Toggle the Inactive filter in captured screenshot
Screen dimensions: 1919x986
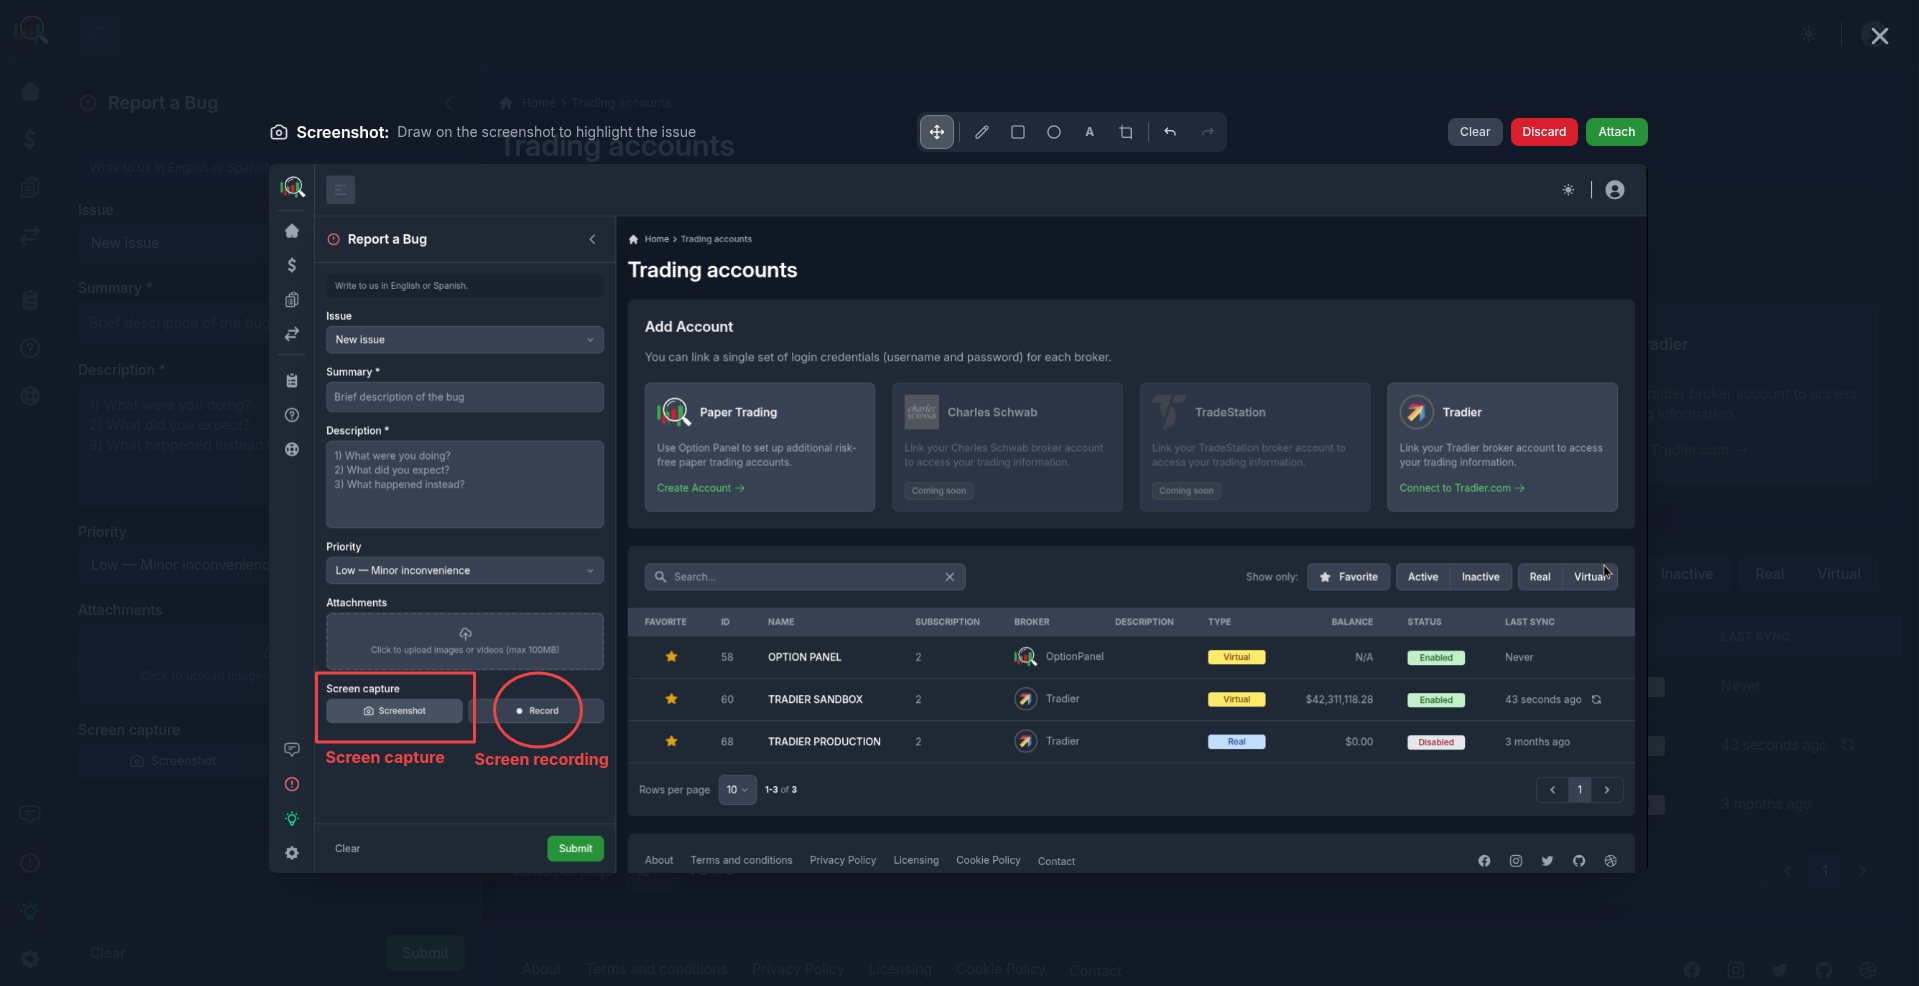1480,577
